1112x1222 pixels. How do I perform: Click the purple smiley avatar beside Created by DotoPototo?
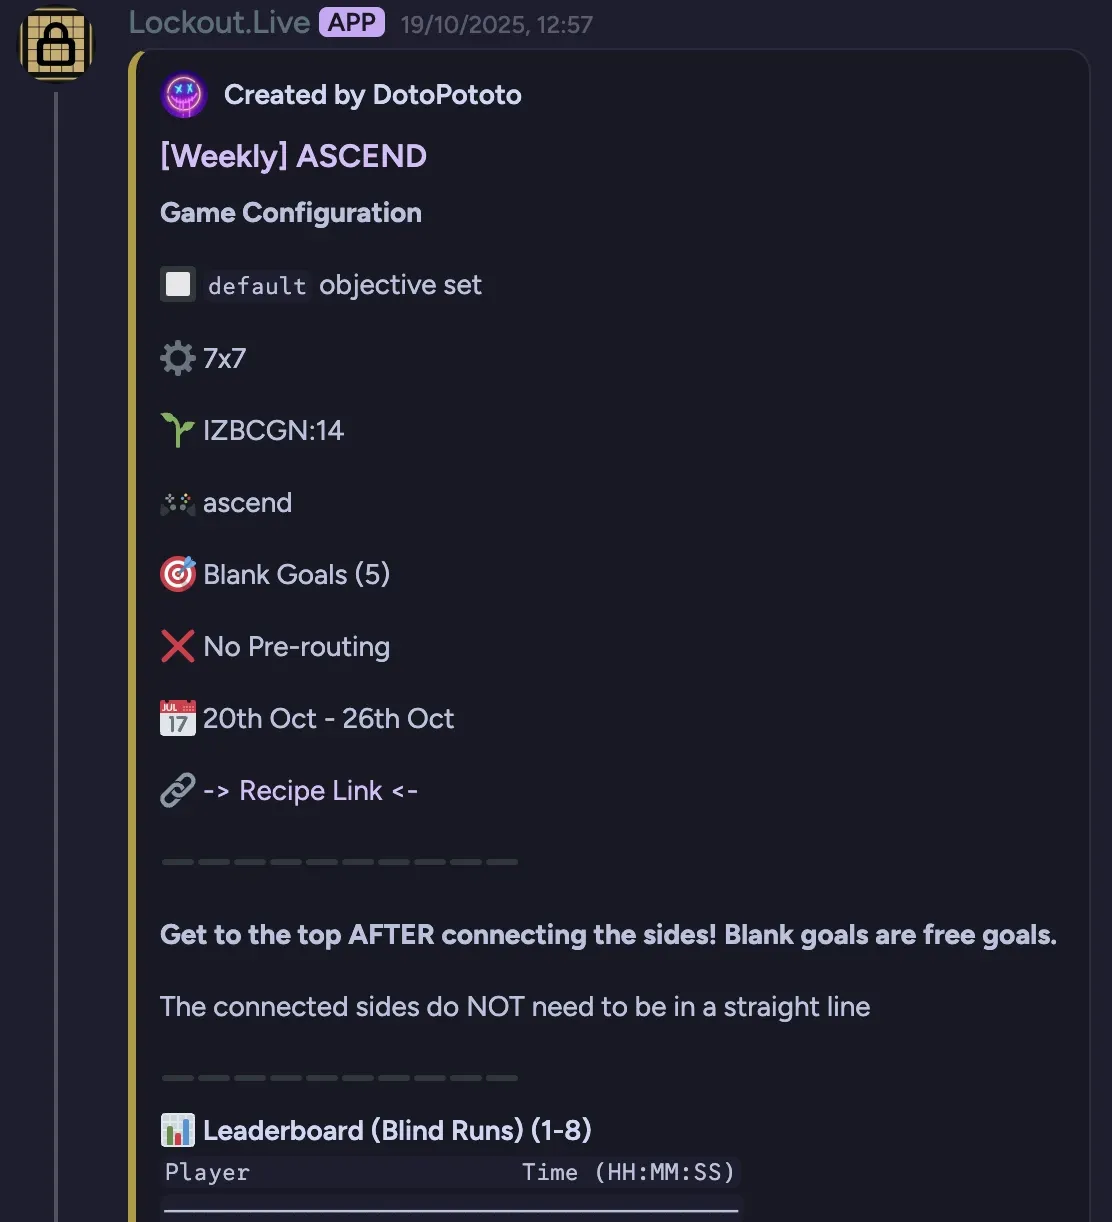point(184,95)
